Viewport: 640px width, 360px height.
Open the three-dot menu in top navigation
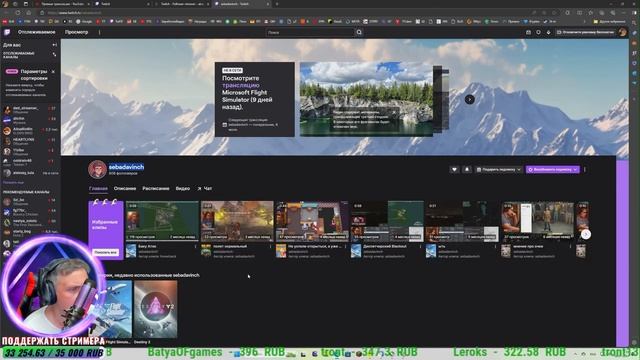[99, 32]
